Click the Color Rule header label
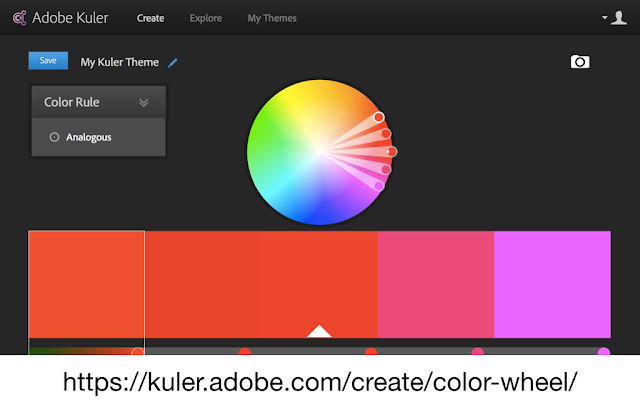The width and height of the screenshot is (640, 410). tap(72, 102)
